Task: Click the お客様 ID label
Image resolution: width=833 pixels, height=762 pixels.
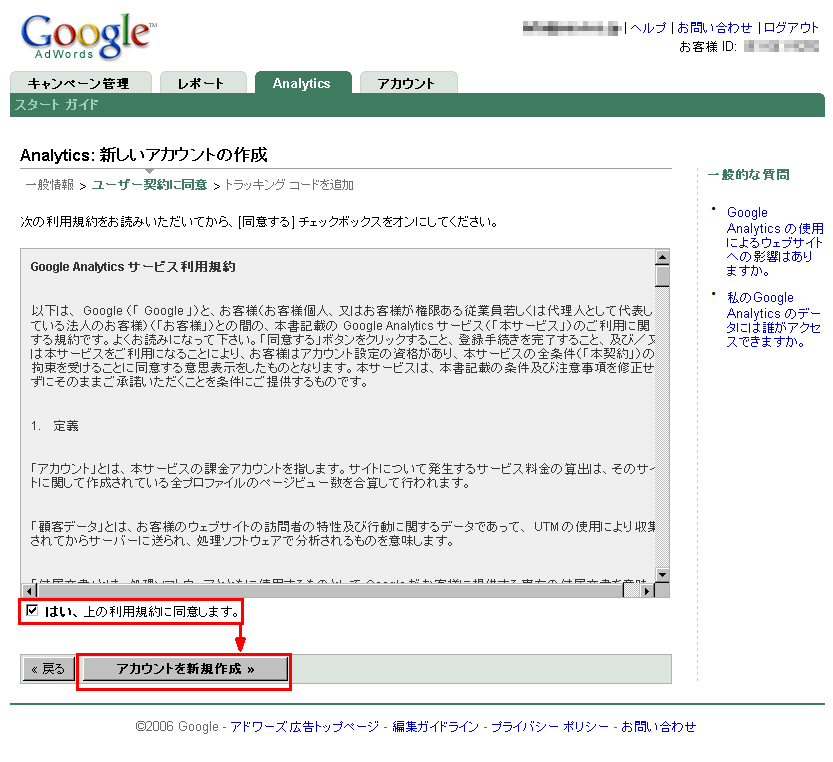Action: click(708, 47)
